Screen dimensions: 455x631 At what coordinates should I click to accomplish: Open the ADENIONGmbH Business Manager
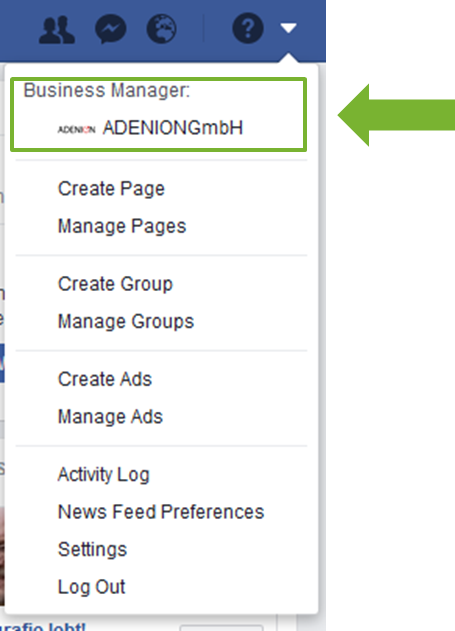[173, 128]
